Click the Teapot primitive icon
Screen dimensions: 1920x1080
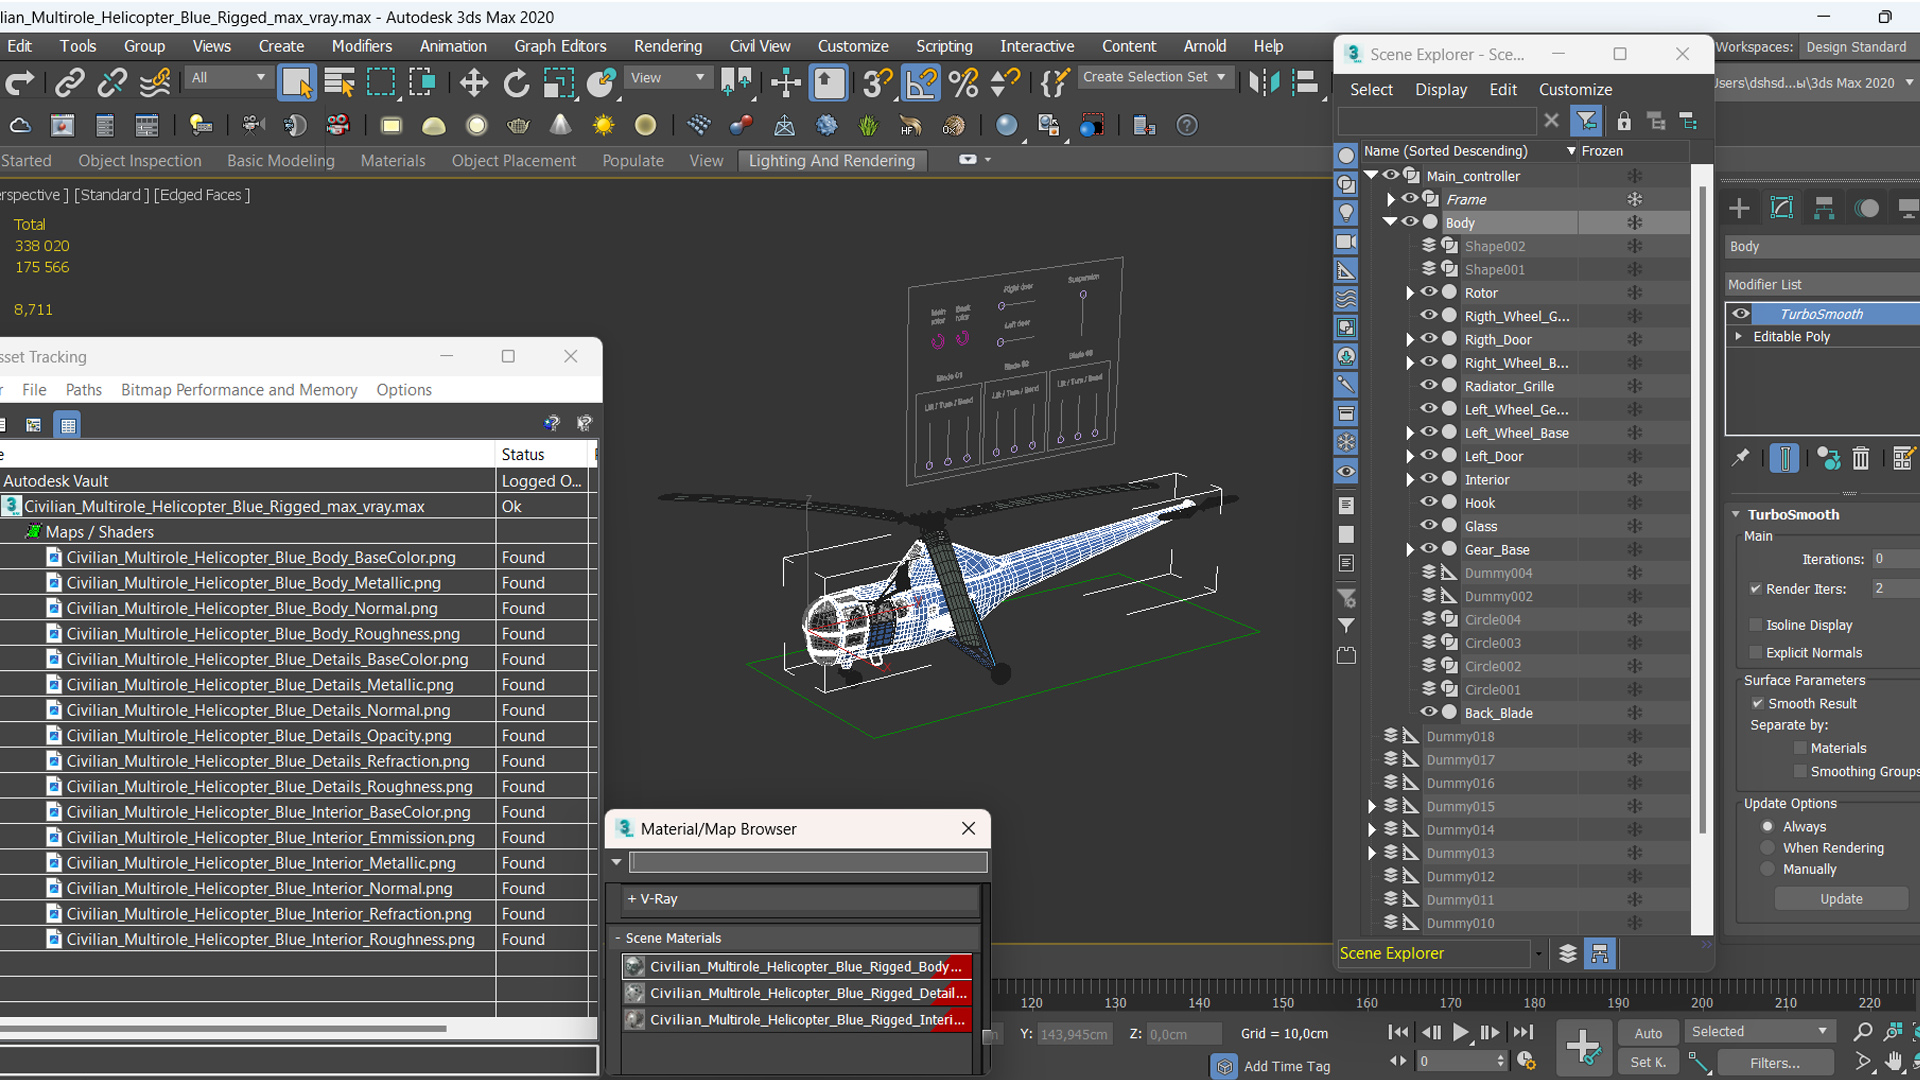(518, 126)
